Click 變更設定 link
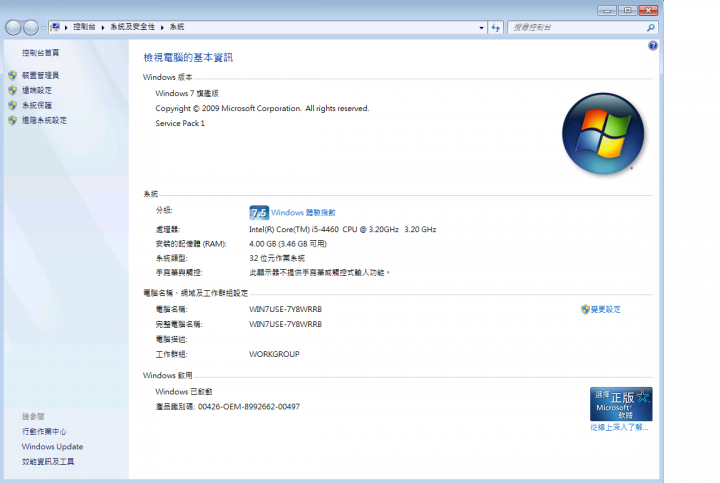Viewport: 720px width, 483px height. pos(606,309)
